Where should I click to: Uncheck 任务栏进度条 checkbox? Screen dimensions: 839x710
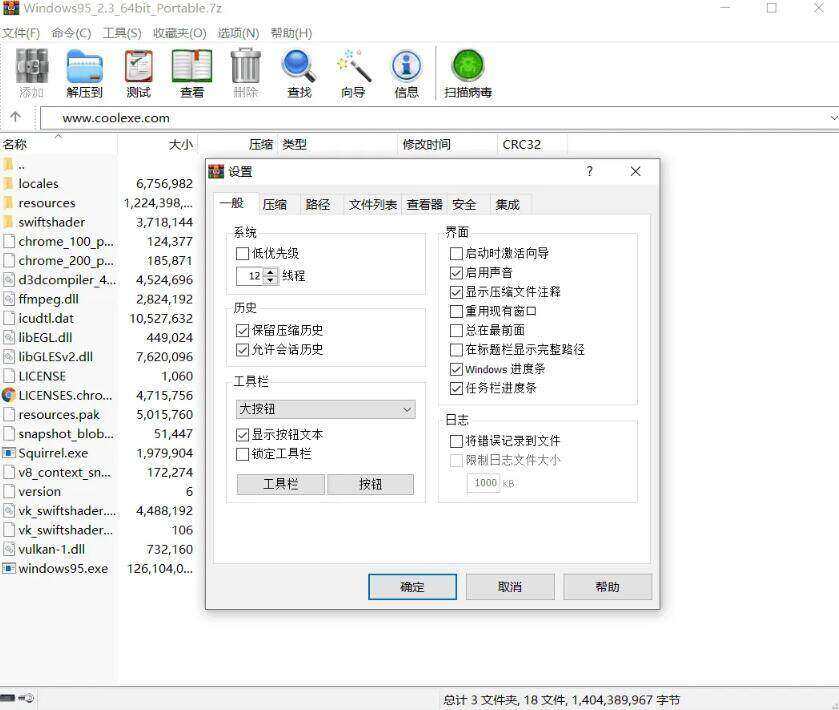click(456, 388)
